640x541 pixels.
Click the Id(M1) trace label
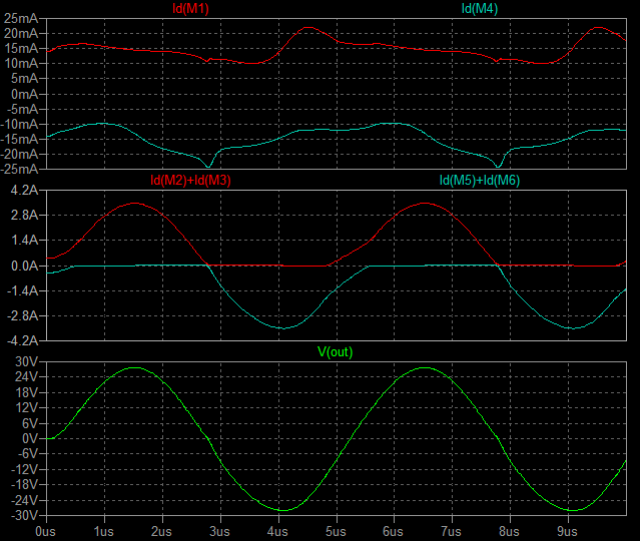192,8
